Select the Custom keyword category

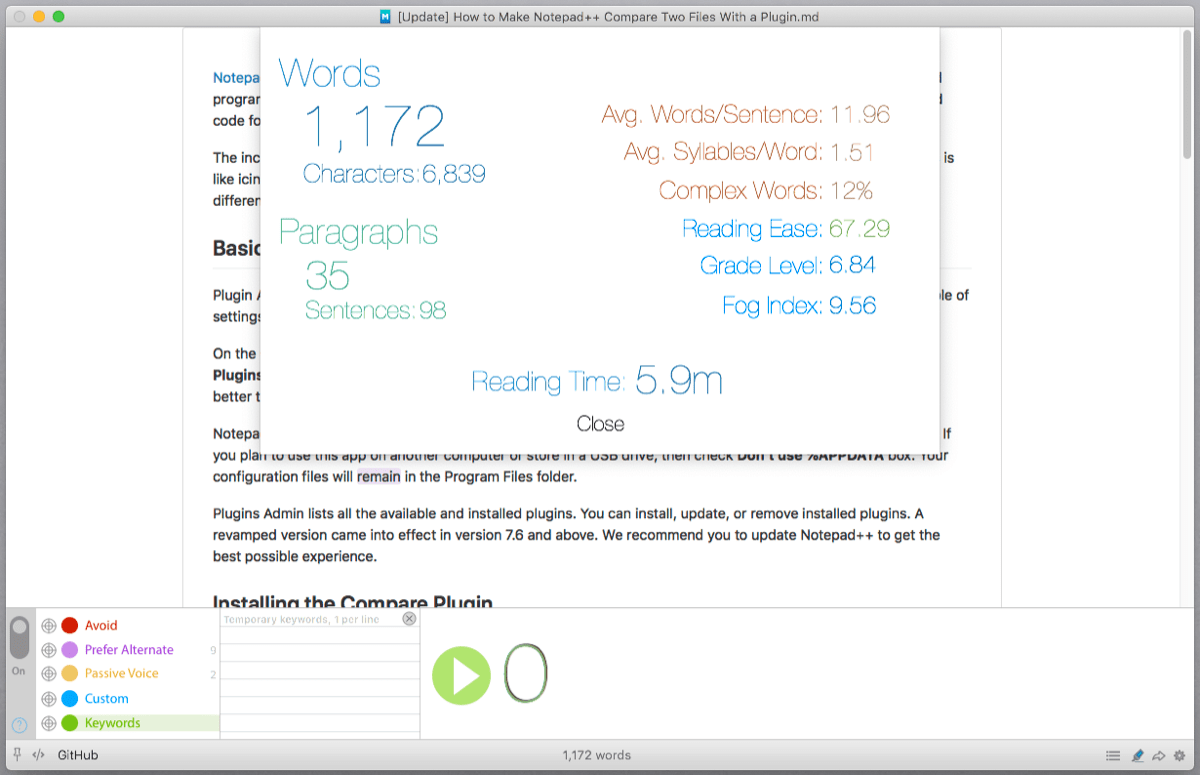click(106, 699)
